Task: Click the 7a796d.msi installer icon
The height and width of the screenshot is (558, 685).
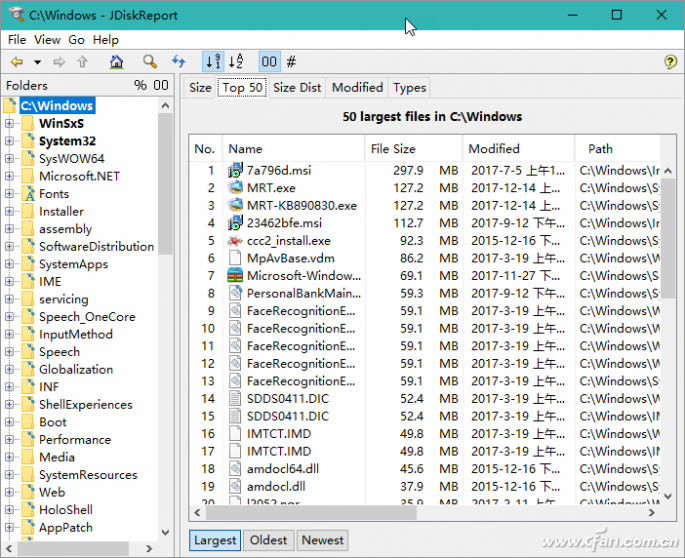Action: pos(235,170)
